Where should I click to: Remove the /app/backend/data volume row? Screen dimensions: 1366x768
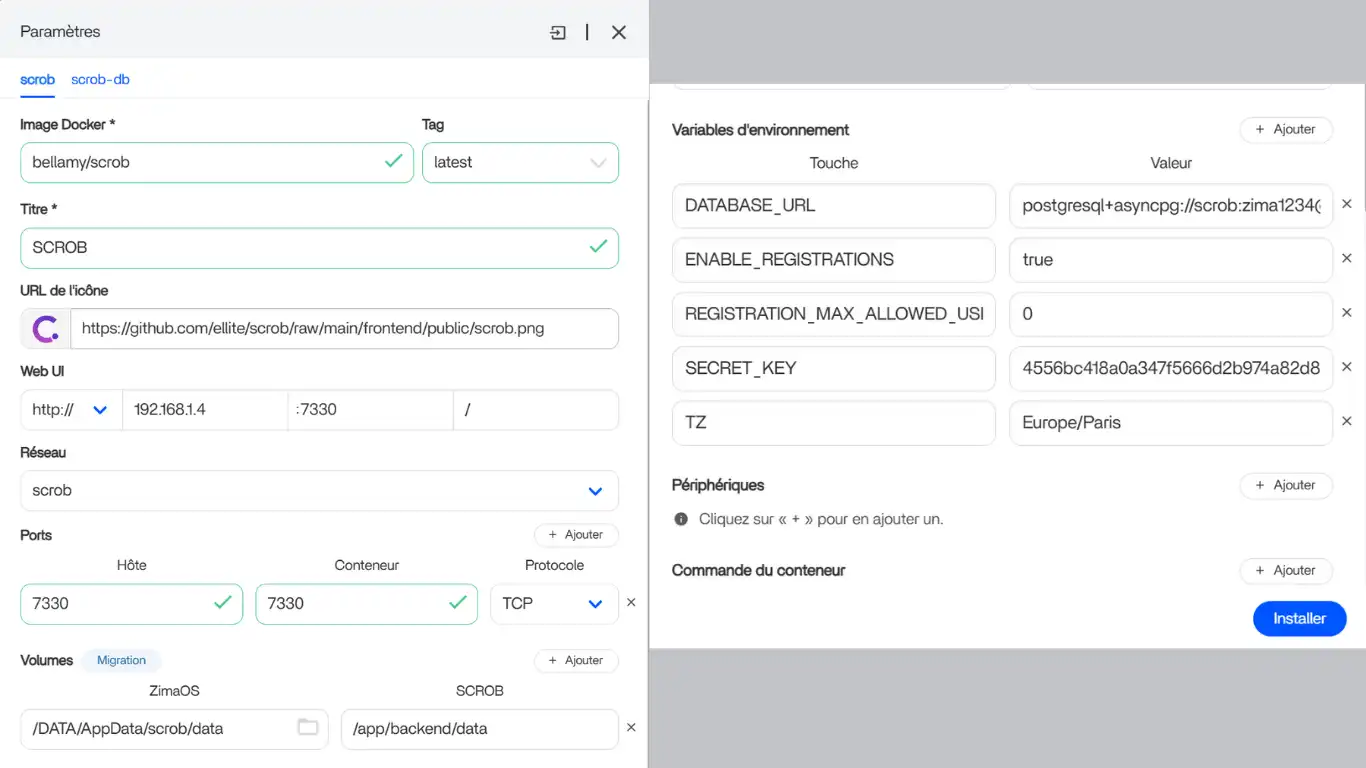click(x=631, y=728)
